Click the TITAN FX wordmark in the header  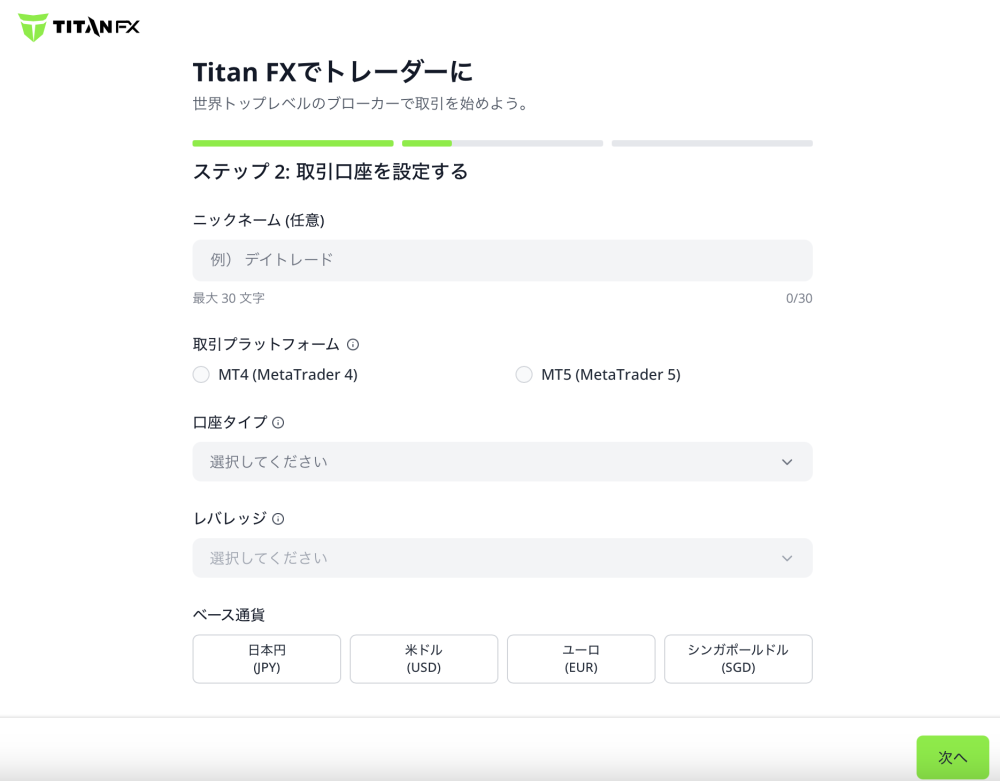click(x=97, y=28)
